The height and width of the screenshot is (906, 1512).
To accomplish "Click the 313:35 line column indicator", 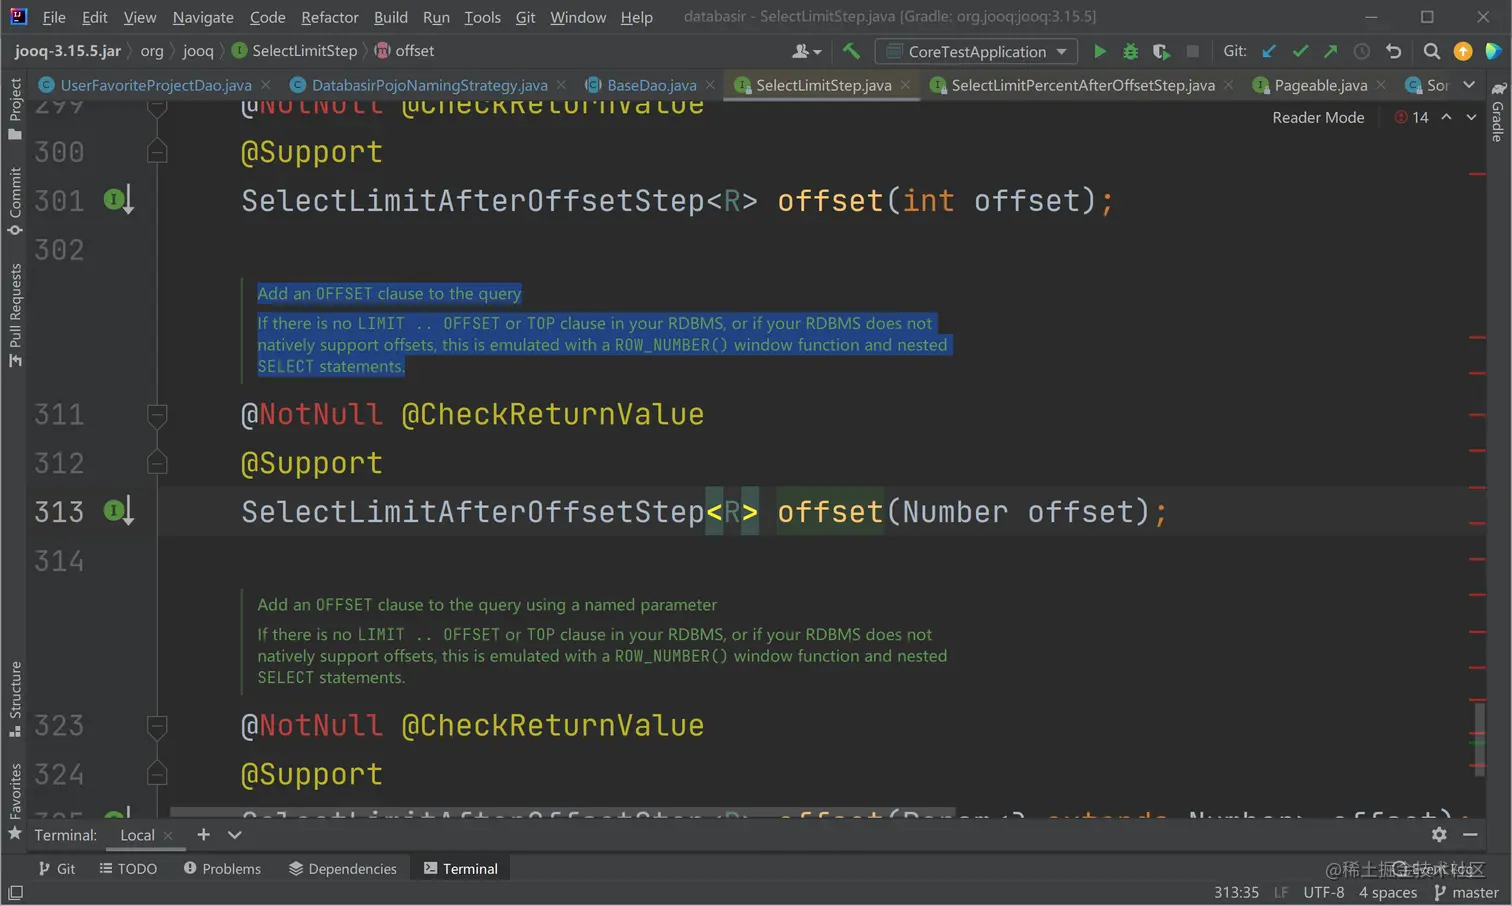I will 1236,892.
